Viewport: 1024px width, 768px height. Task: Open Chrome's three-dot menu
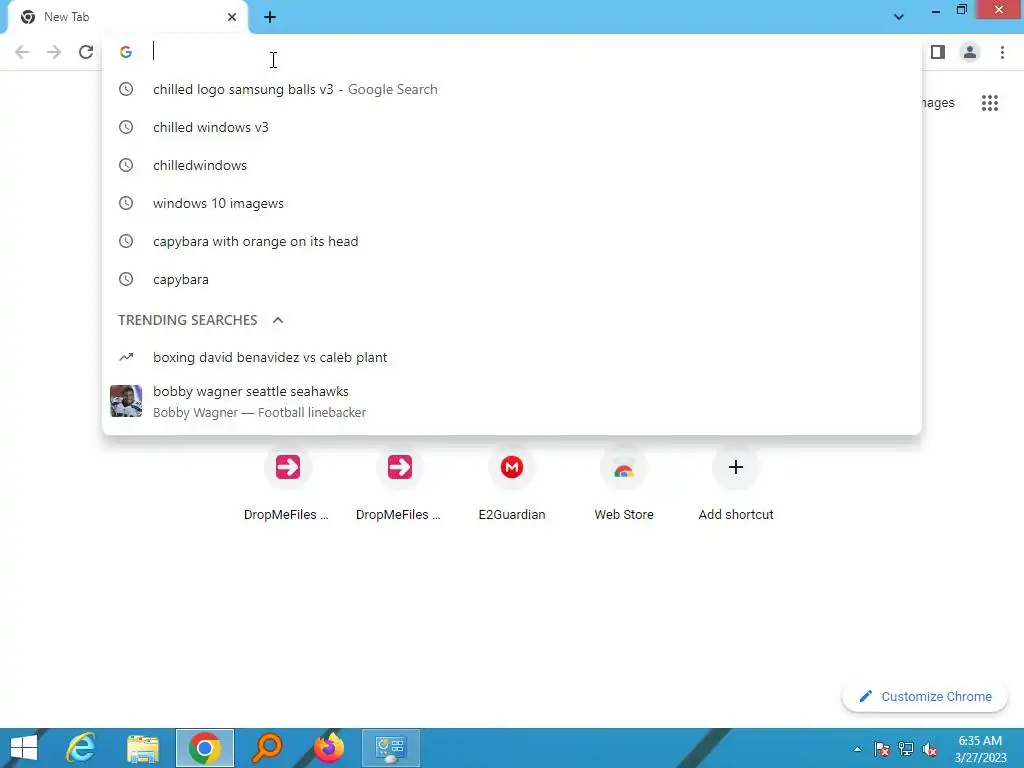1002,52
